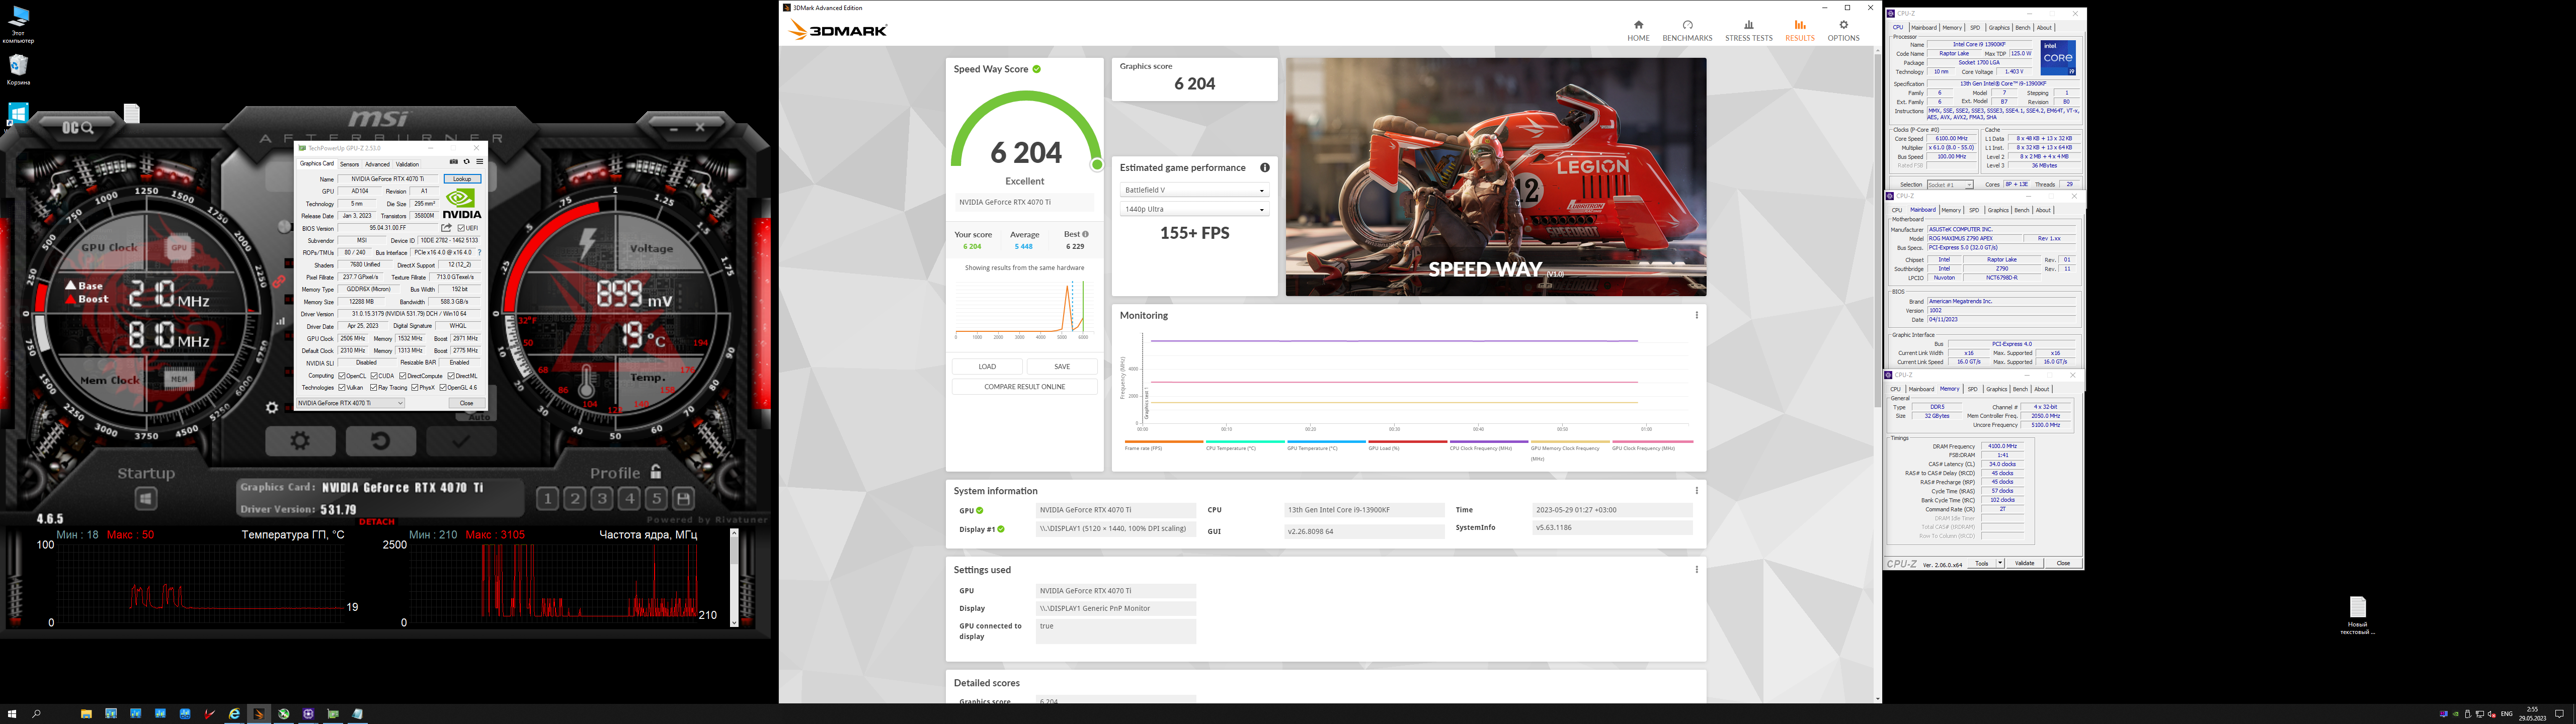This screenshot has width=2576, height=724.
Task: Click the Lookup button in GPU-Z
Action: click(462, 179)
